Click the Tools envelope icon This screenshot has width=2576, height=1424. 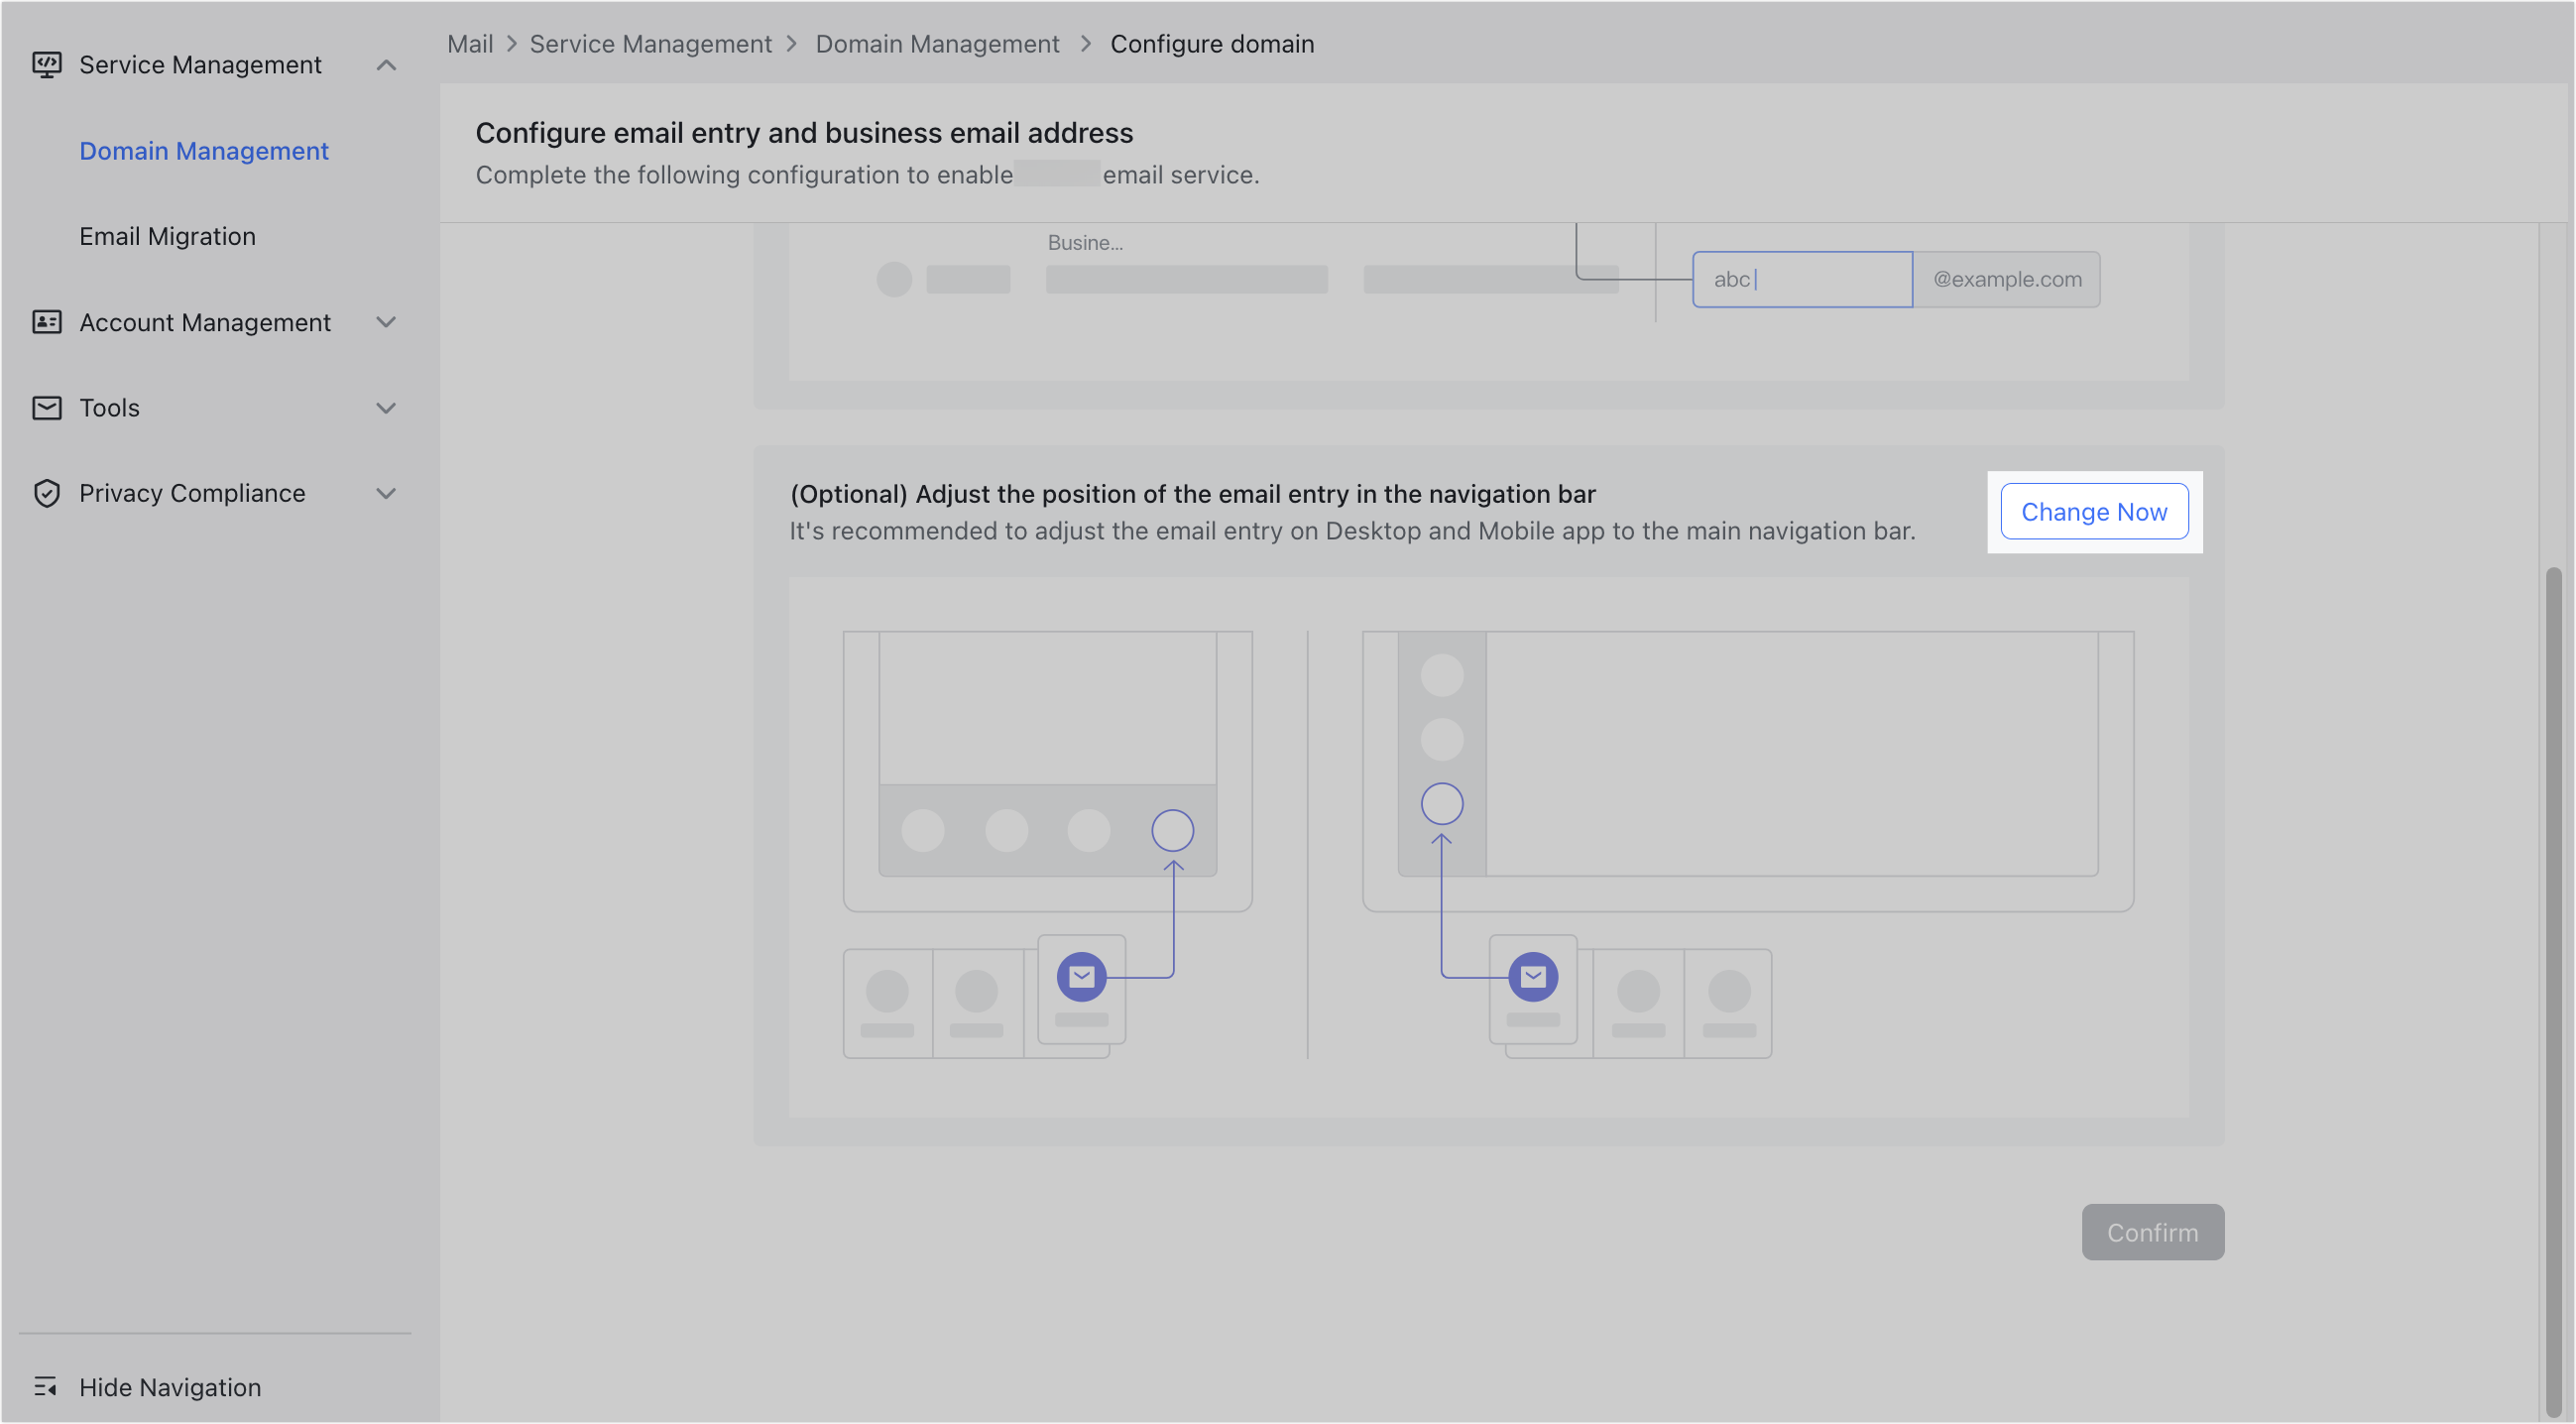(x=47, y=408)
